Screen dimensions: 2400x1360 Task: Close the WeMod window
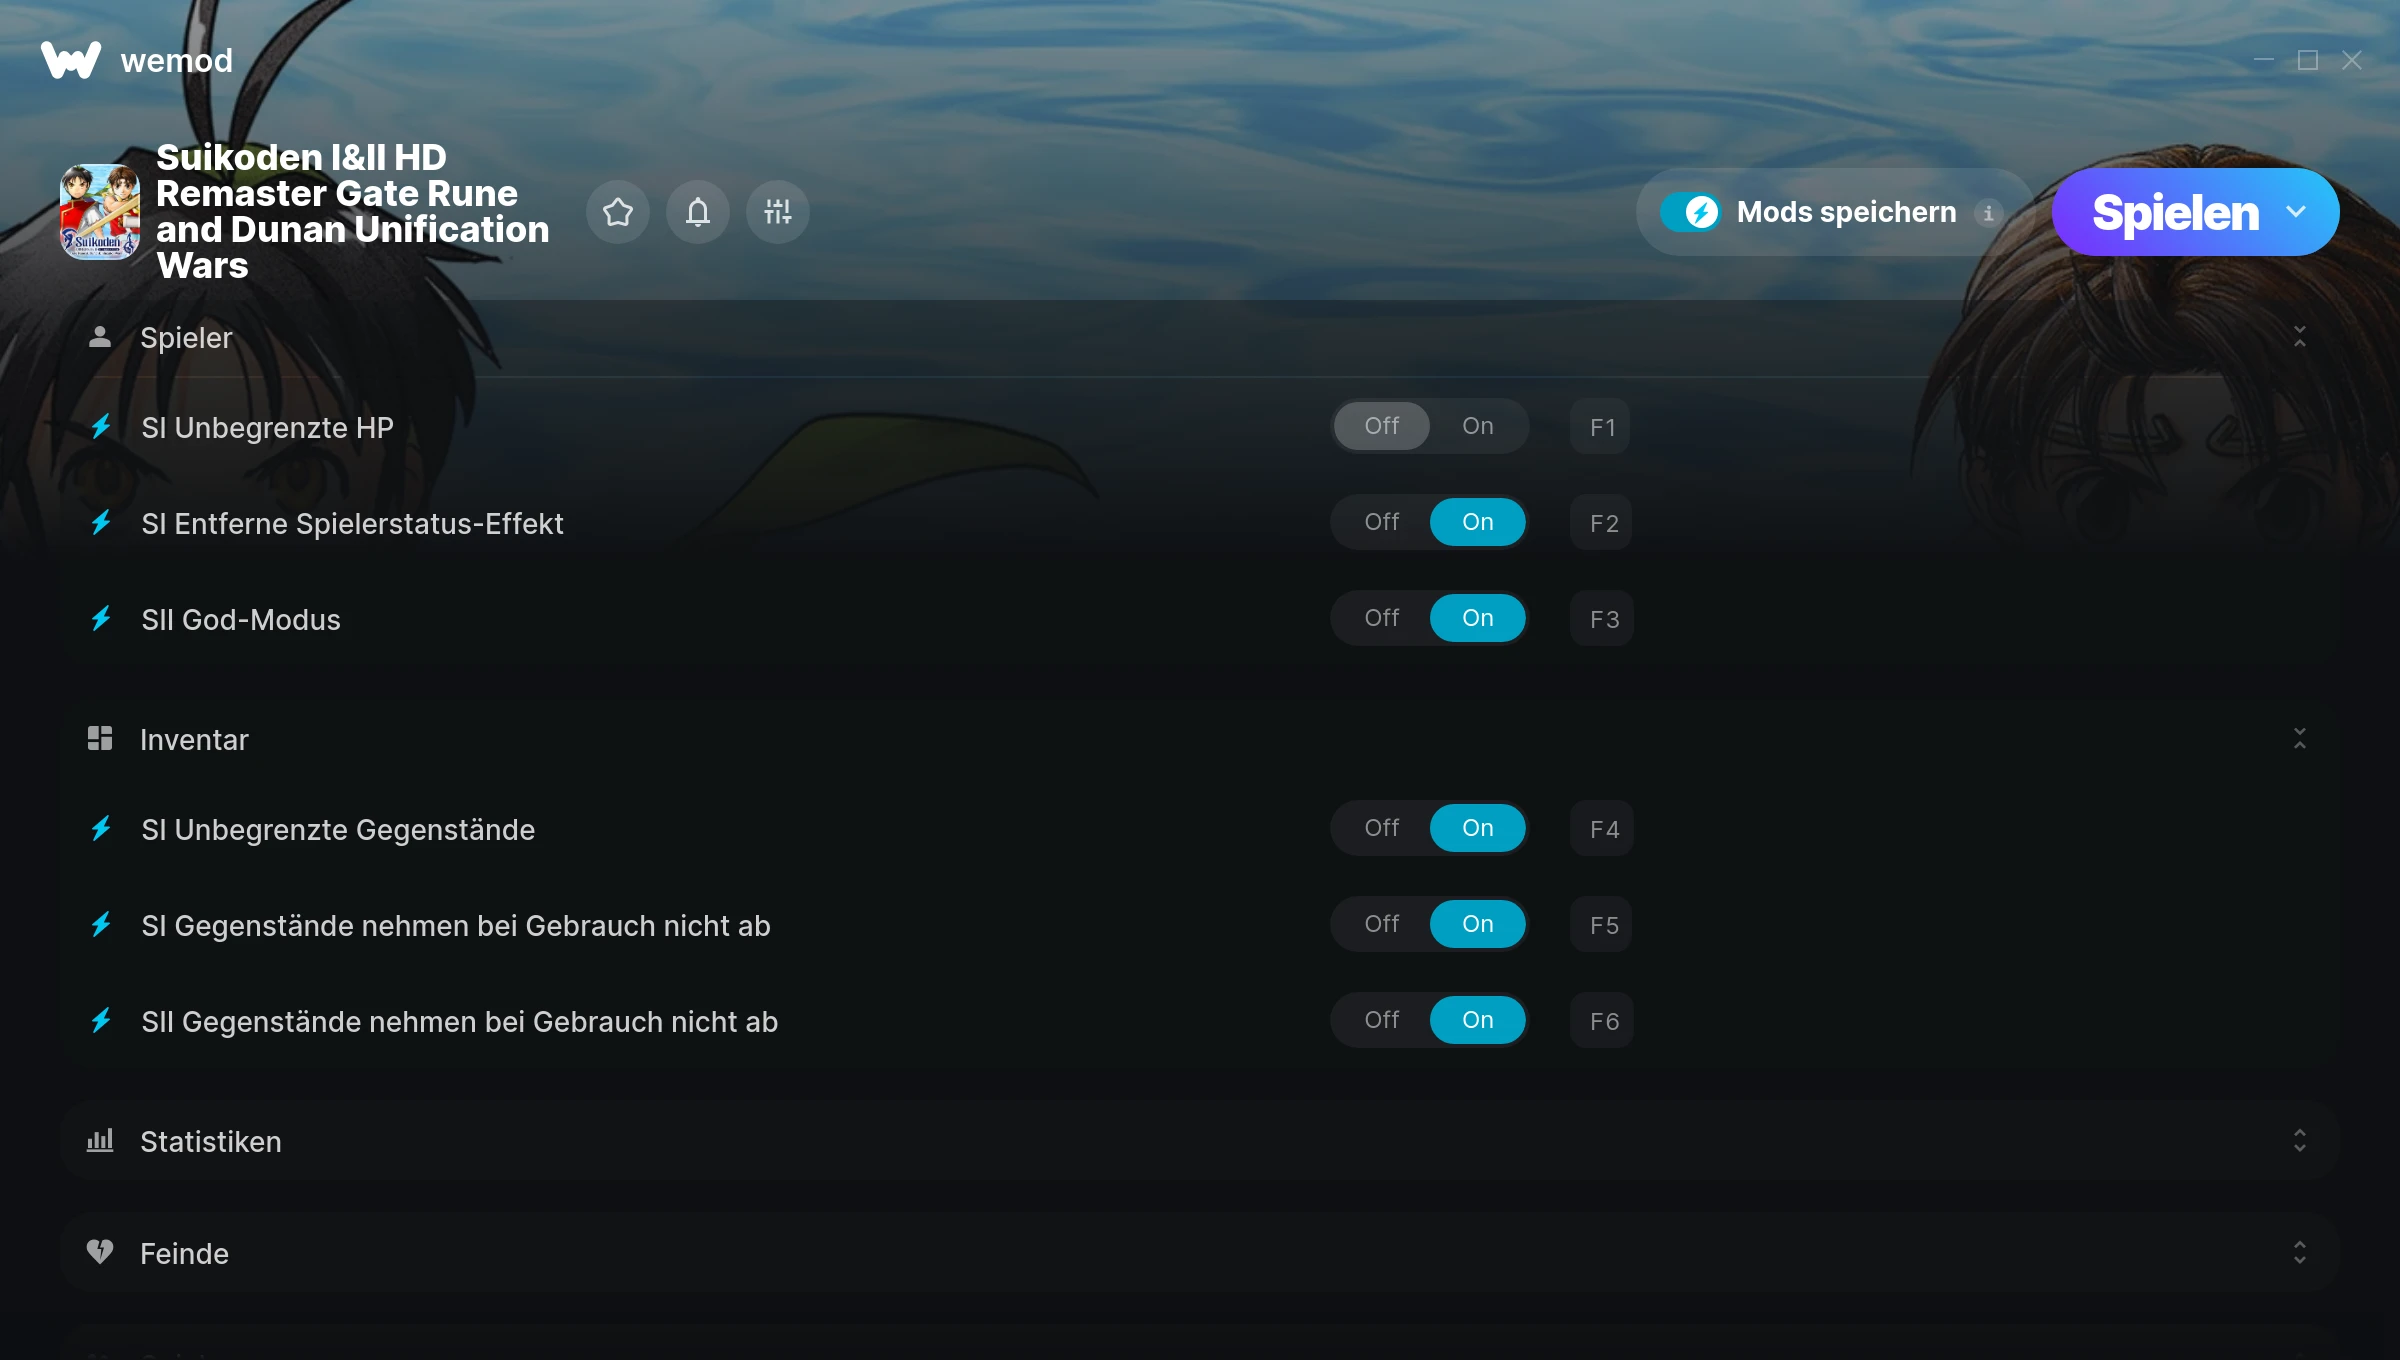click(x=2352, y=61)
